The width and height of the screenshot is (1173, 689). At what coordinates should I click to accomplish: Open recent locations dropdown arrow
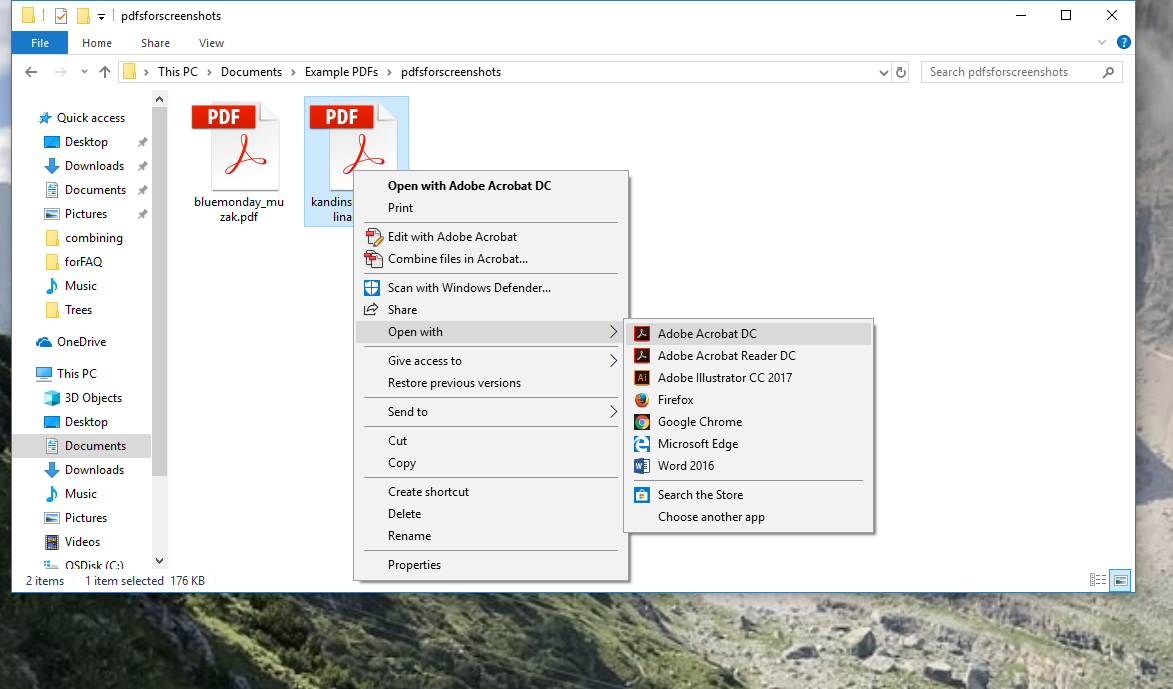(x=84, y=72)
